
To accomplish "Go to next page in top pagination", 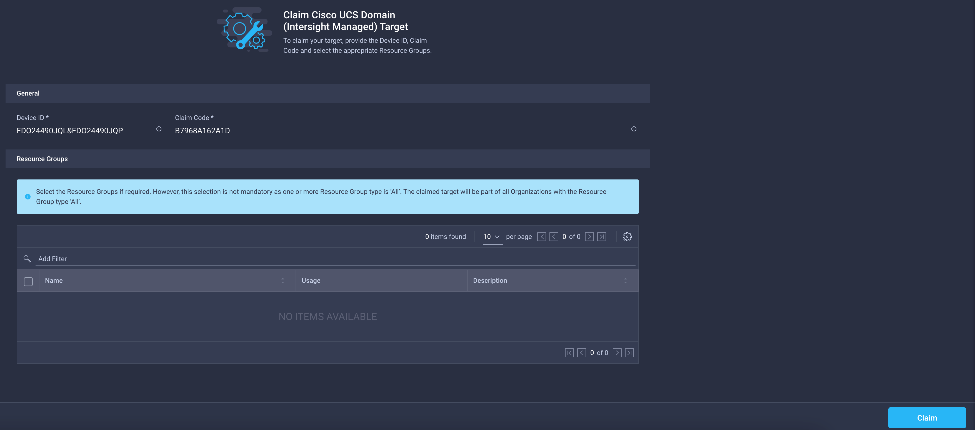I will [589, 237].
